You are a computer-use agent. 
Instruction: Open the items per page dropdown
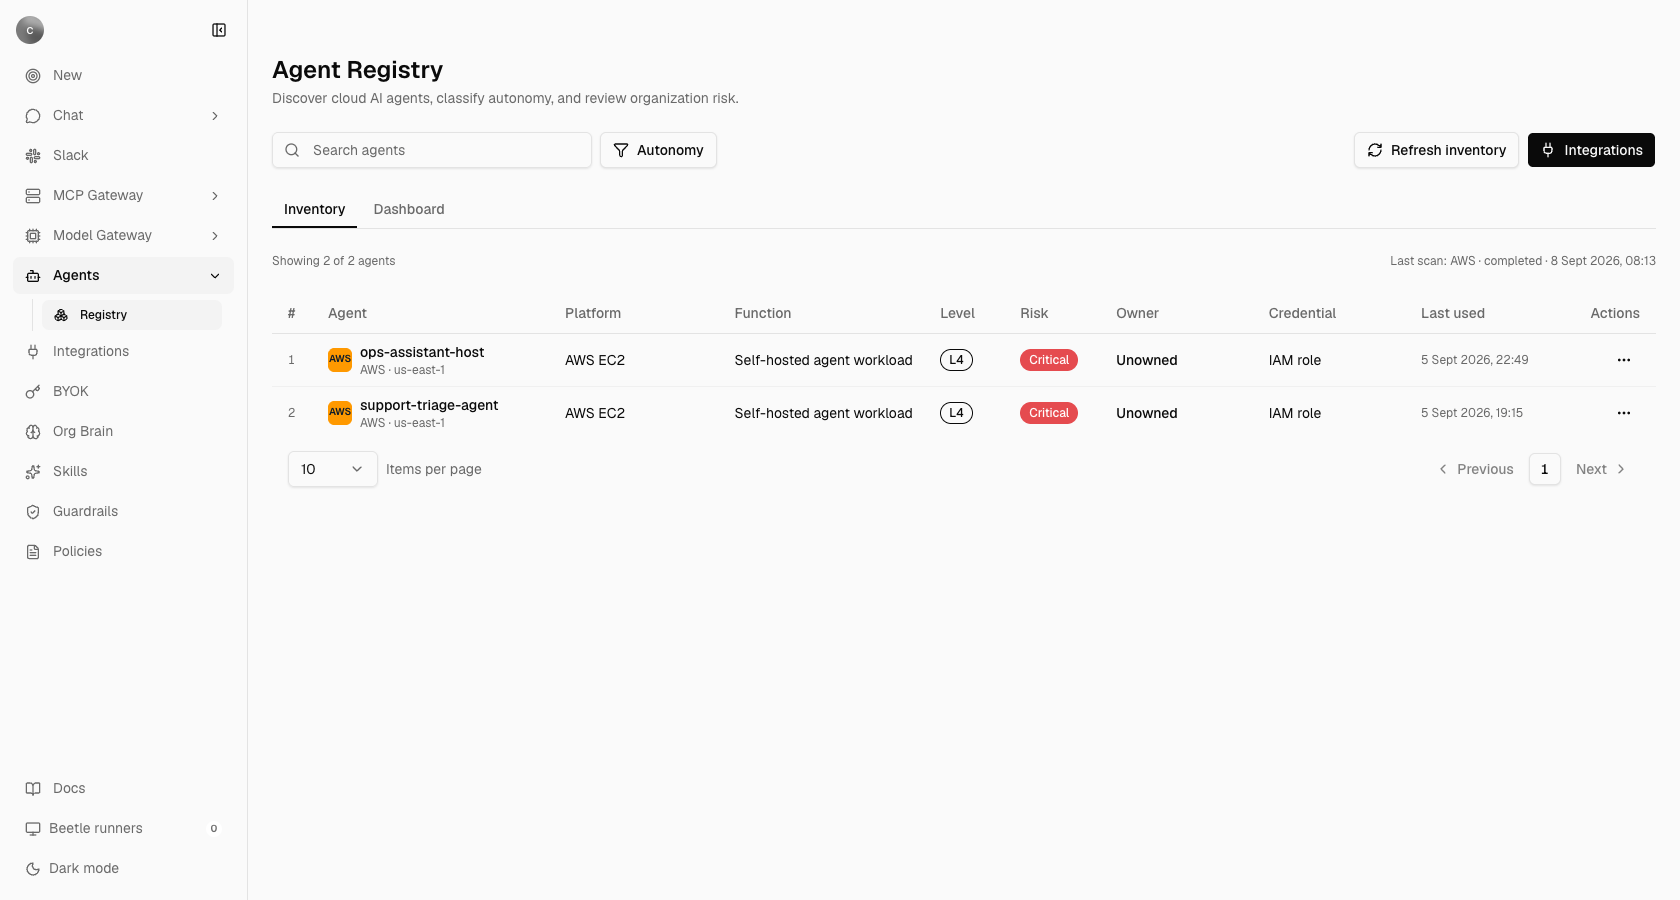click(x=333, y=469)
